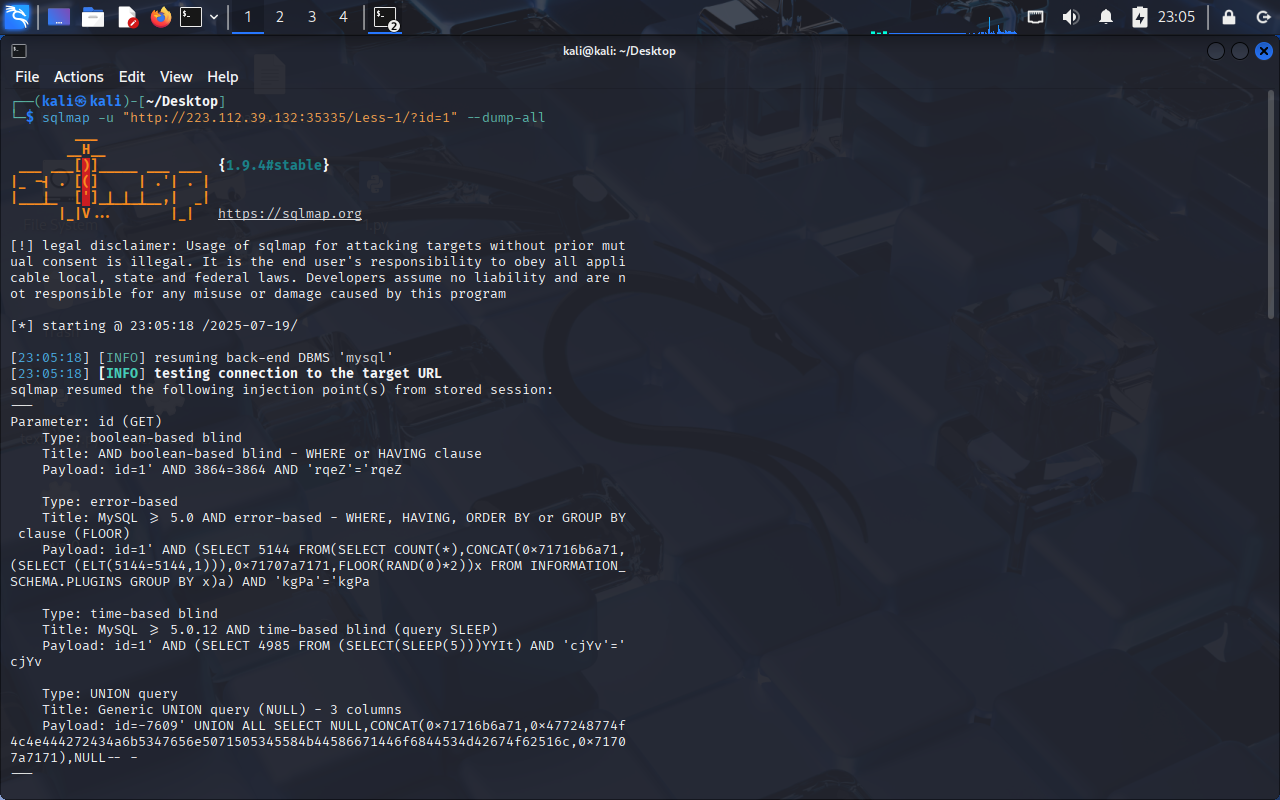
Task: Click "Type: time-based blind" line
Action: click(130, 614)
